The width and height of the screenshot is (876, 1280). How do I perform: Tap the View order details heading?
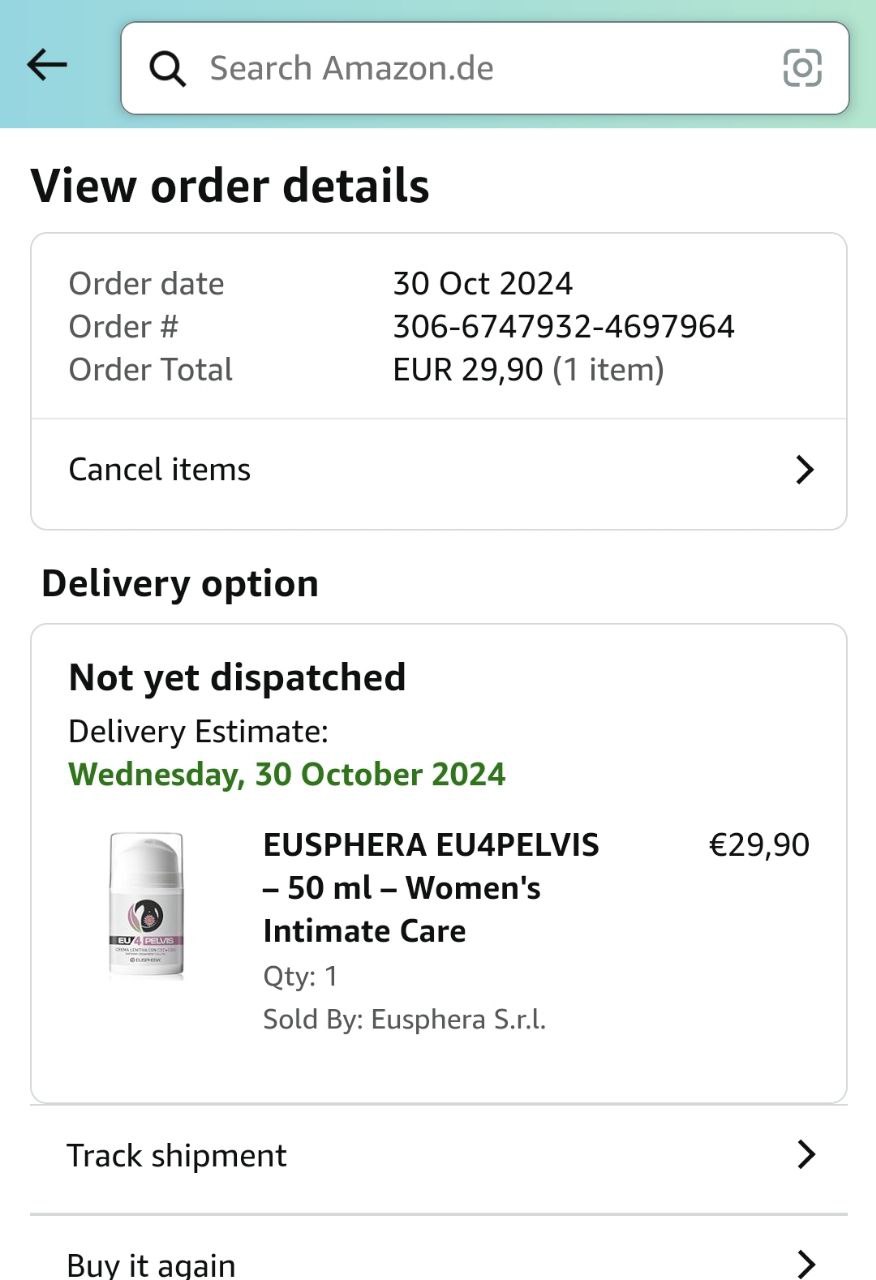pyautogui.click(x=230, y=187)
